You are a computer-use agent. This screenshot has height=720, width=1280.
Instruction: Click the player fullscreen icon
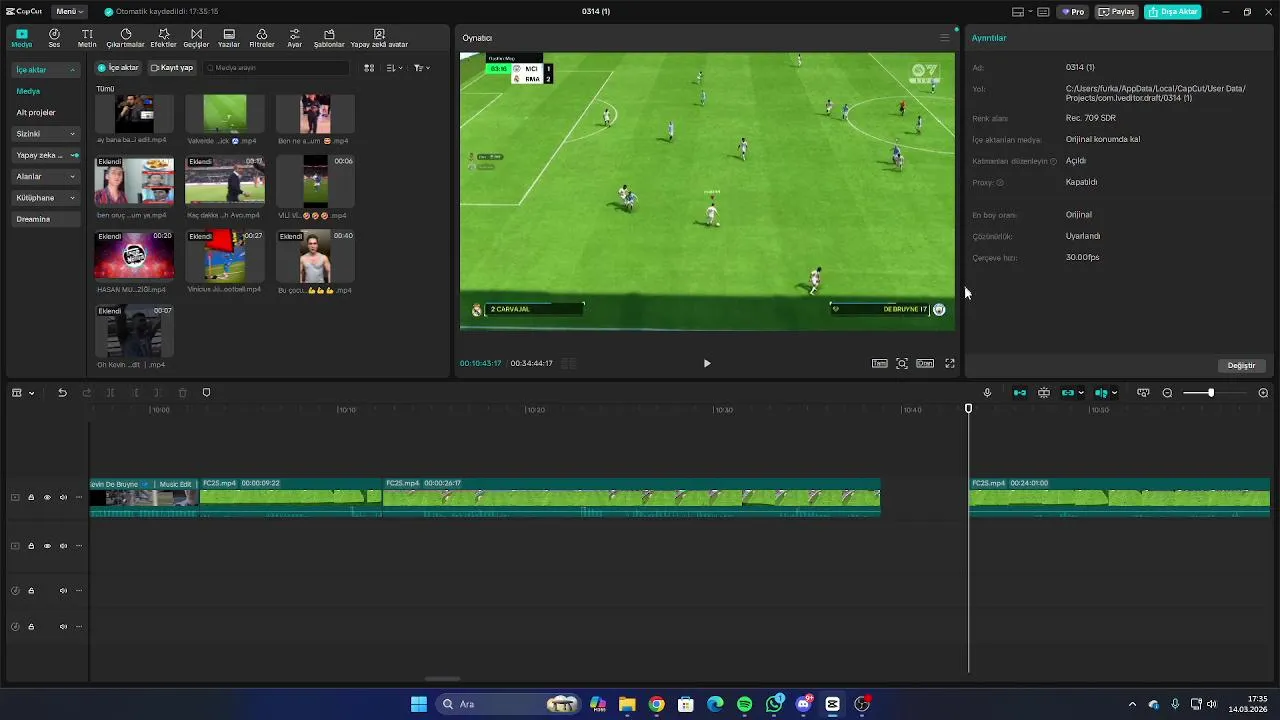[x=950, y=364]
